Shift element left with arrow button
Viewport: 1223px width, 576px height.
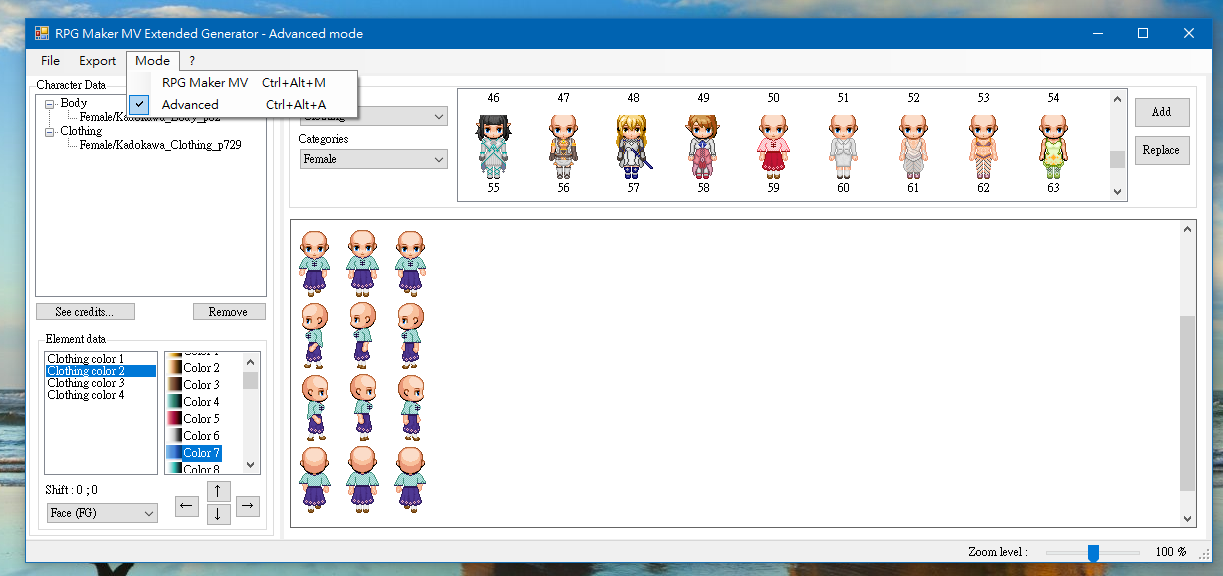click(x=187, y=506)
